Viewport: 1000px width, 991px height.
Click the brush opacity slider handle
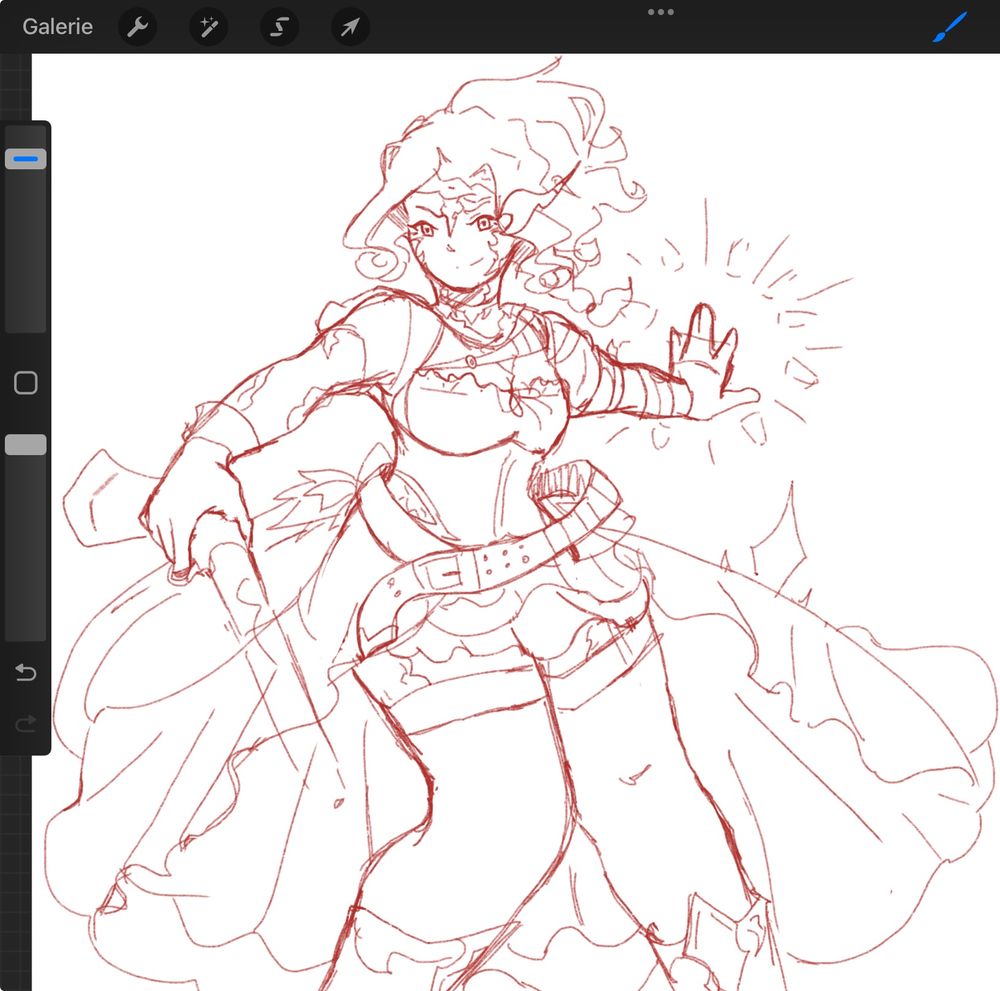click(x=26, y=444)
